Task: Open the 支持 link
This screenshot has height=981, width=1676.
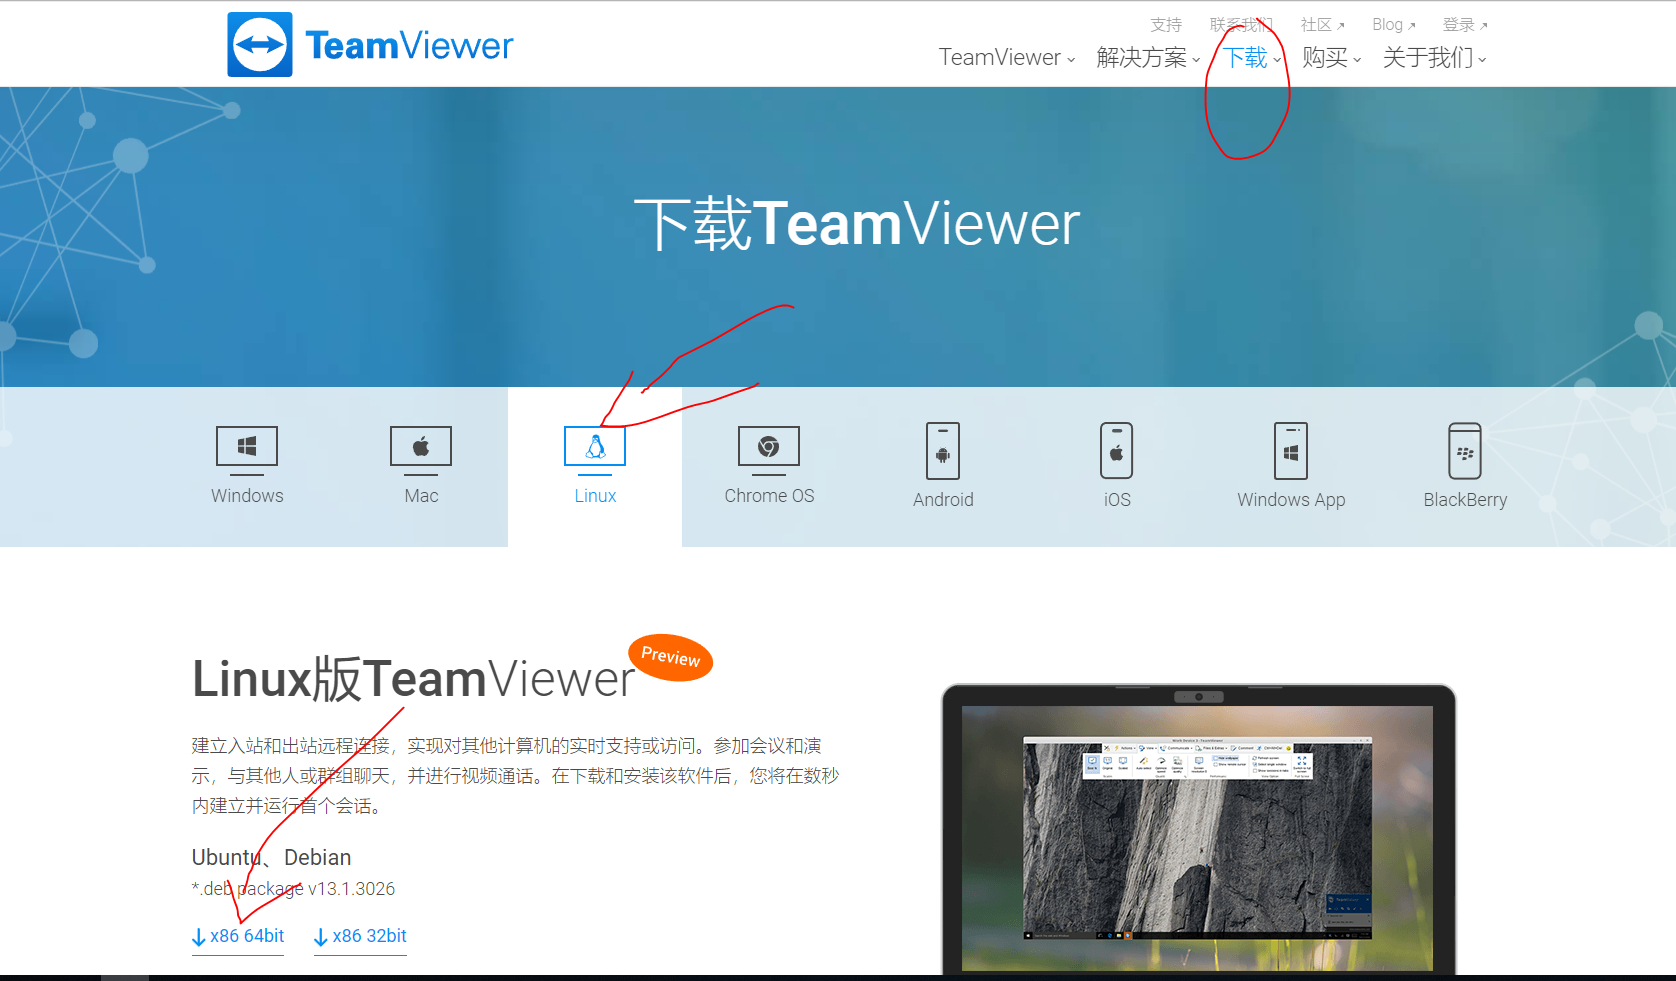Action: (1166, 25)
